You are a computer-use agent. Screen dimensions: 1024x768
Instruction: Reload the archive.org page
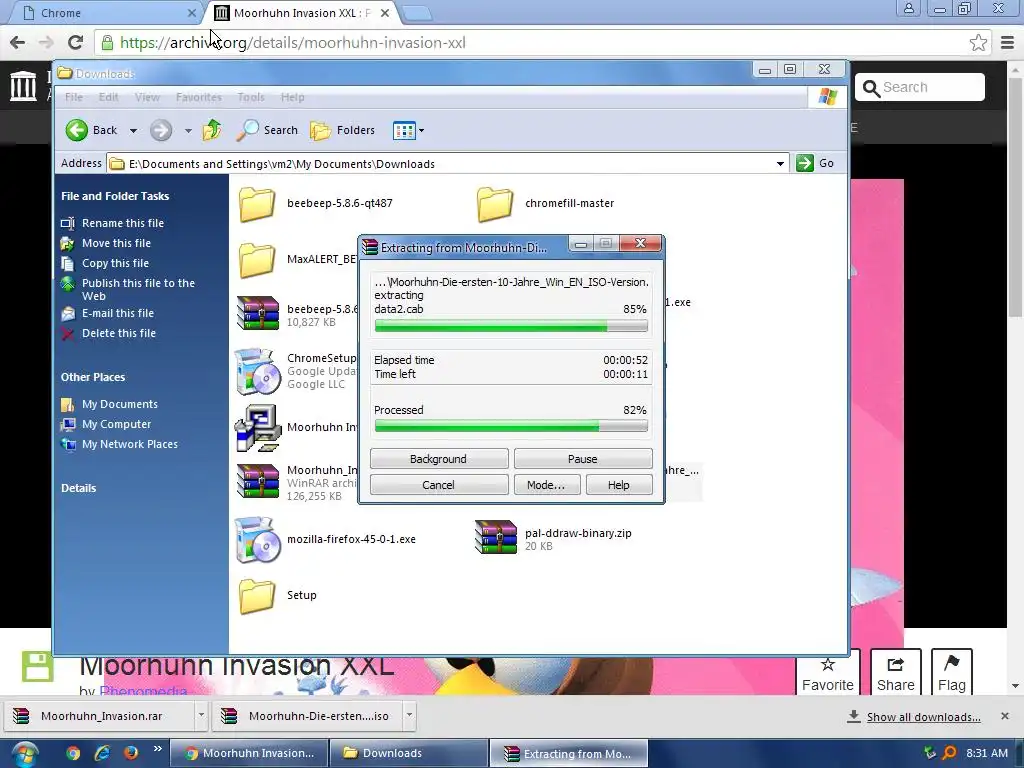[75, 42]
